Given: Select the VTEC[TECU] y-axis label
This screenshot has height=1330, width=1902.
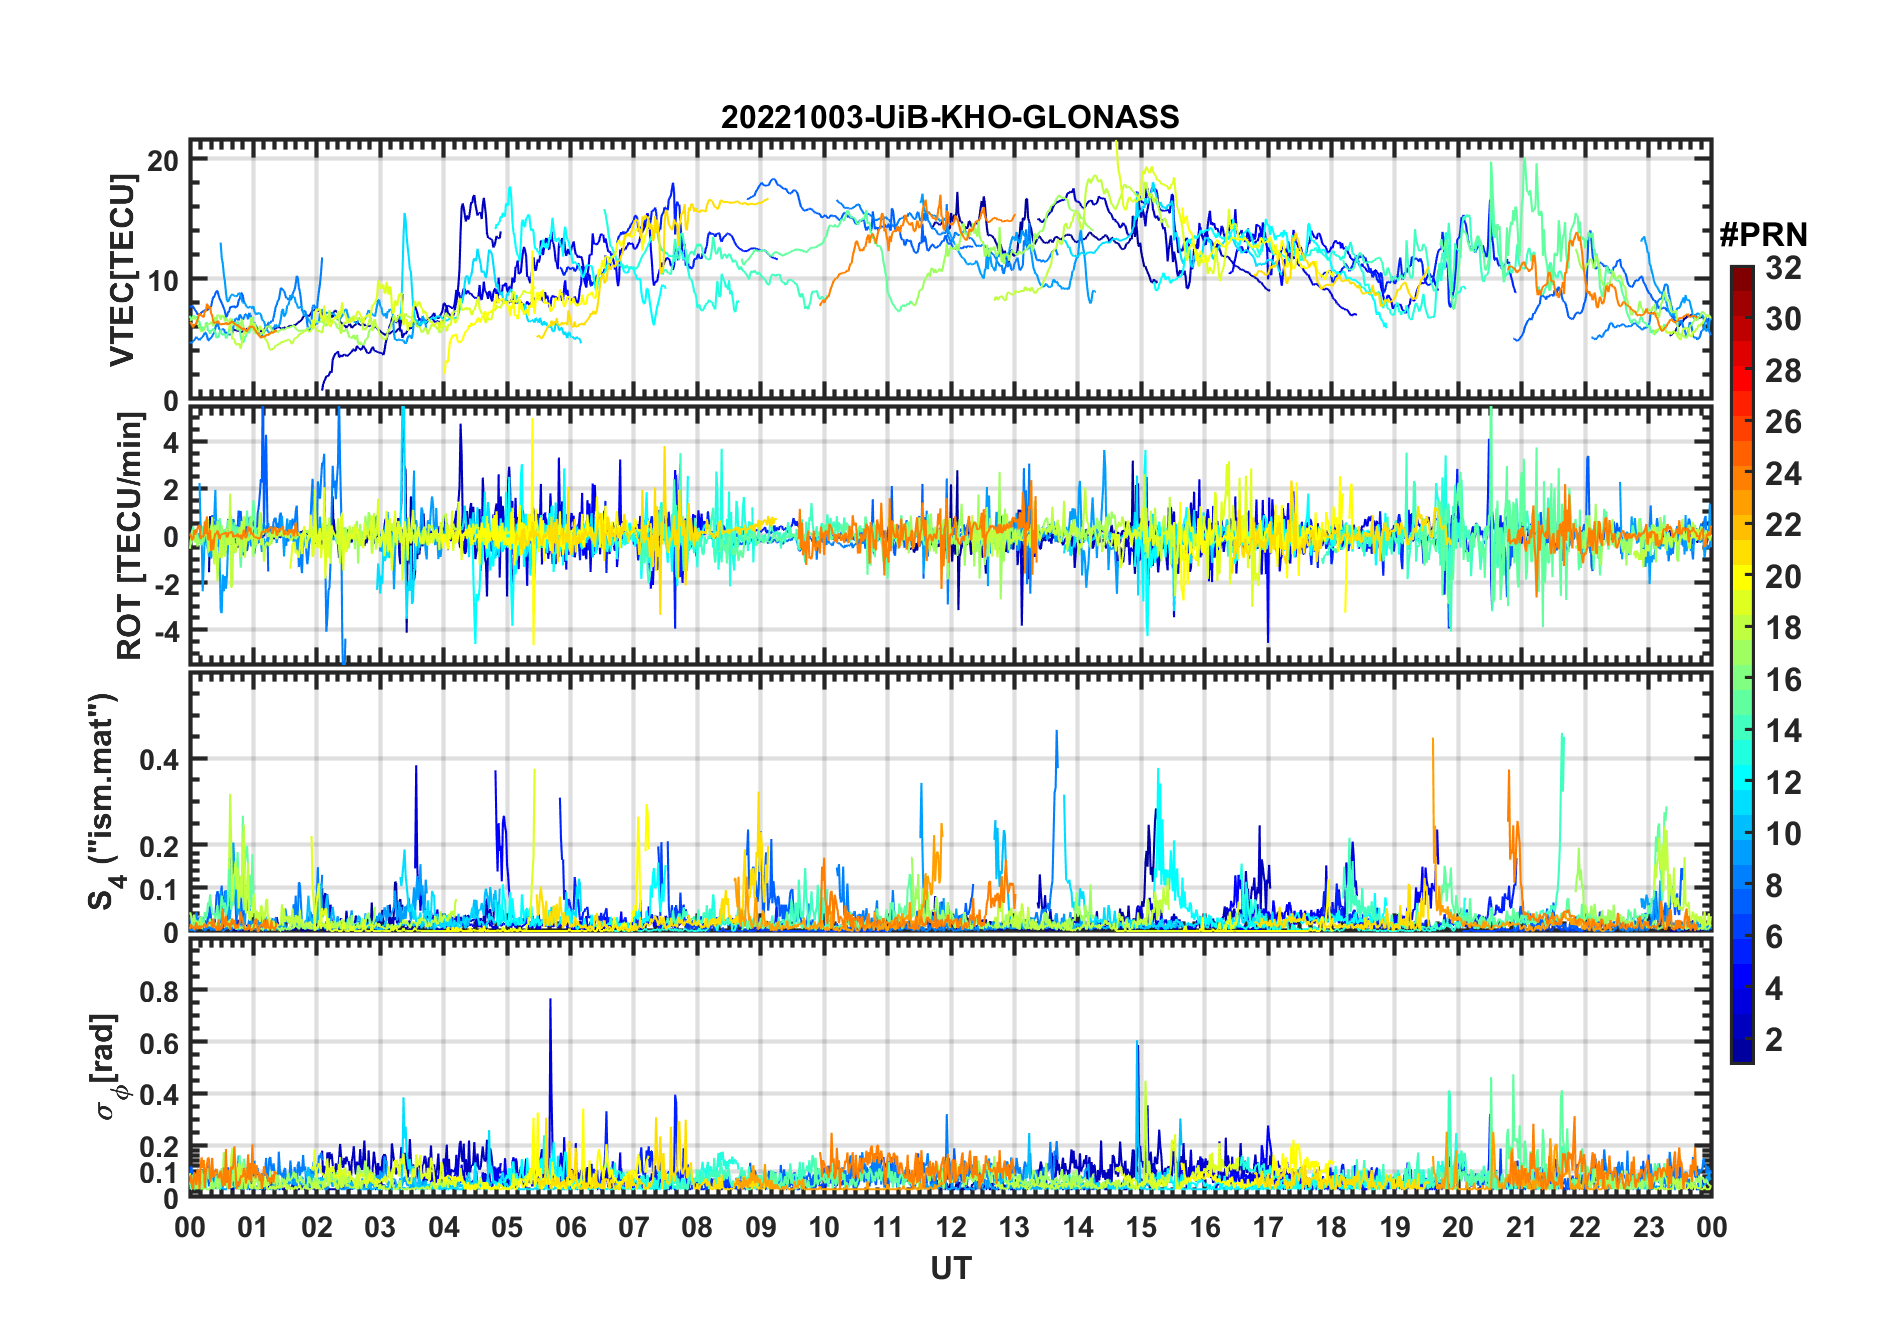Looking at the screenshot, I should click(x=122, y=270).
